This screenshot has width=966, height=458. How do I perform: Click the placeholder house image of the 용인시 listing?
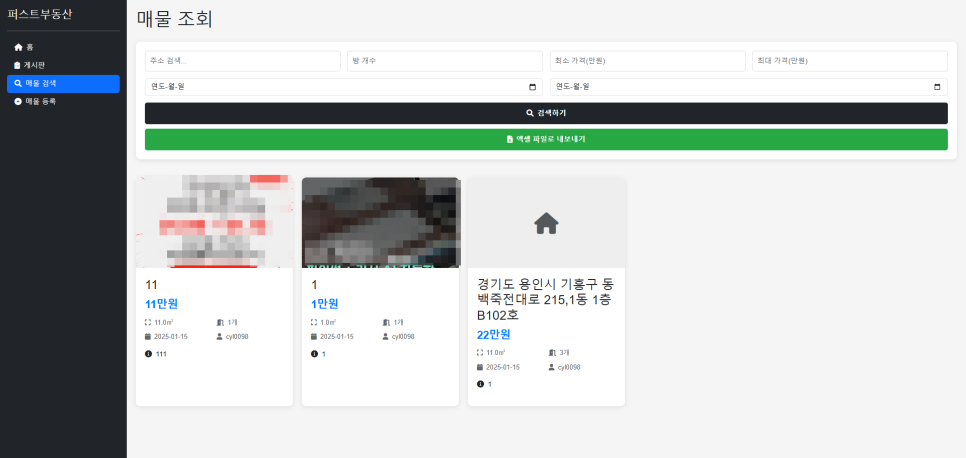[x=546, y=223]
